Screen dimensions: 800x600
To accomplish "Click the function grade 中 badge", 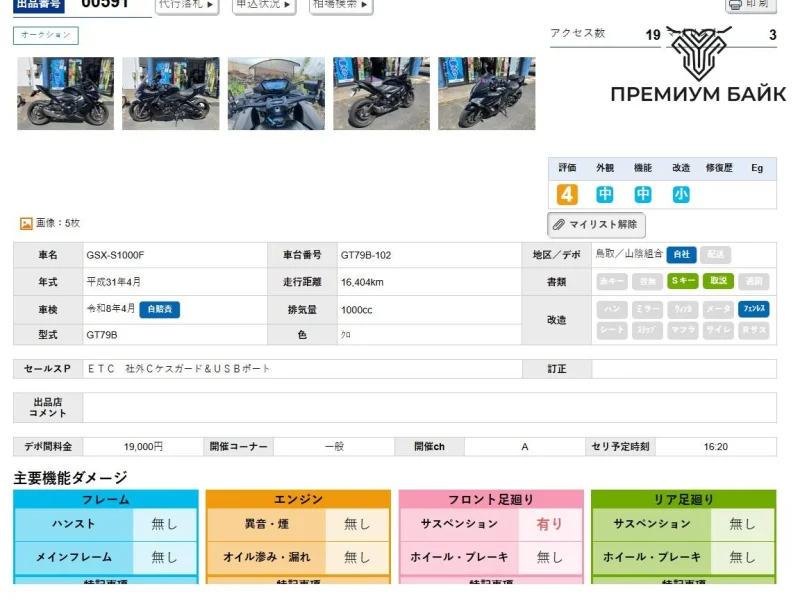I will (643, 194).
